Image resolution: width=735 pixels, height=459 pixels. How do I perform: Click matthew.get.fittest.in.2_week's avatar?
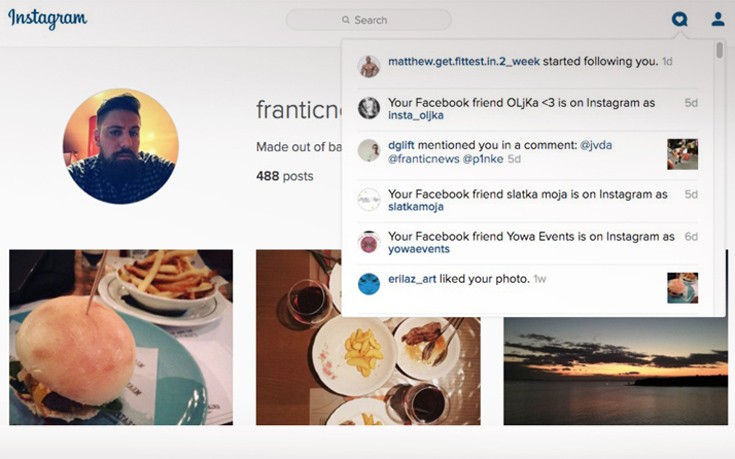(x=369, y=66)
